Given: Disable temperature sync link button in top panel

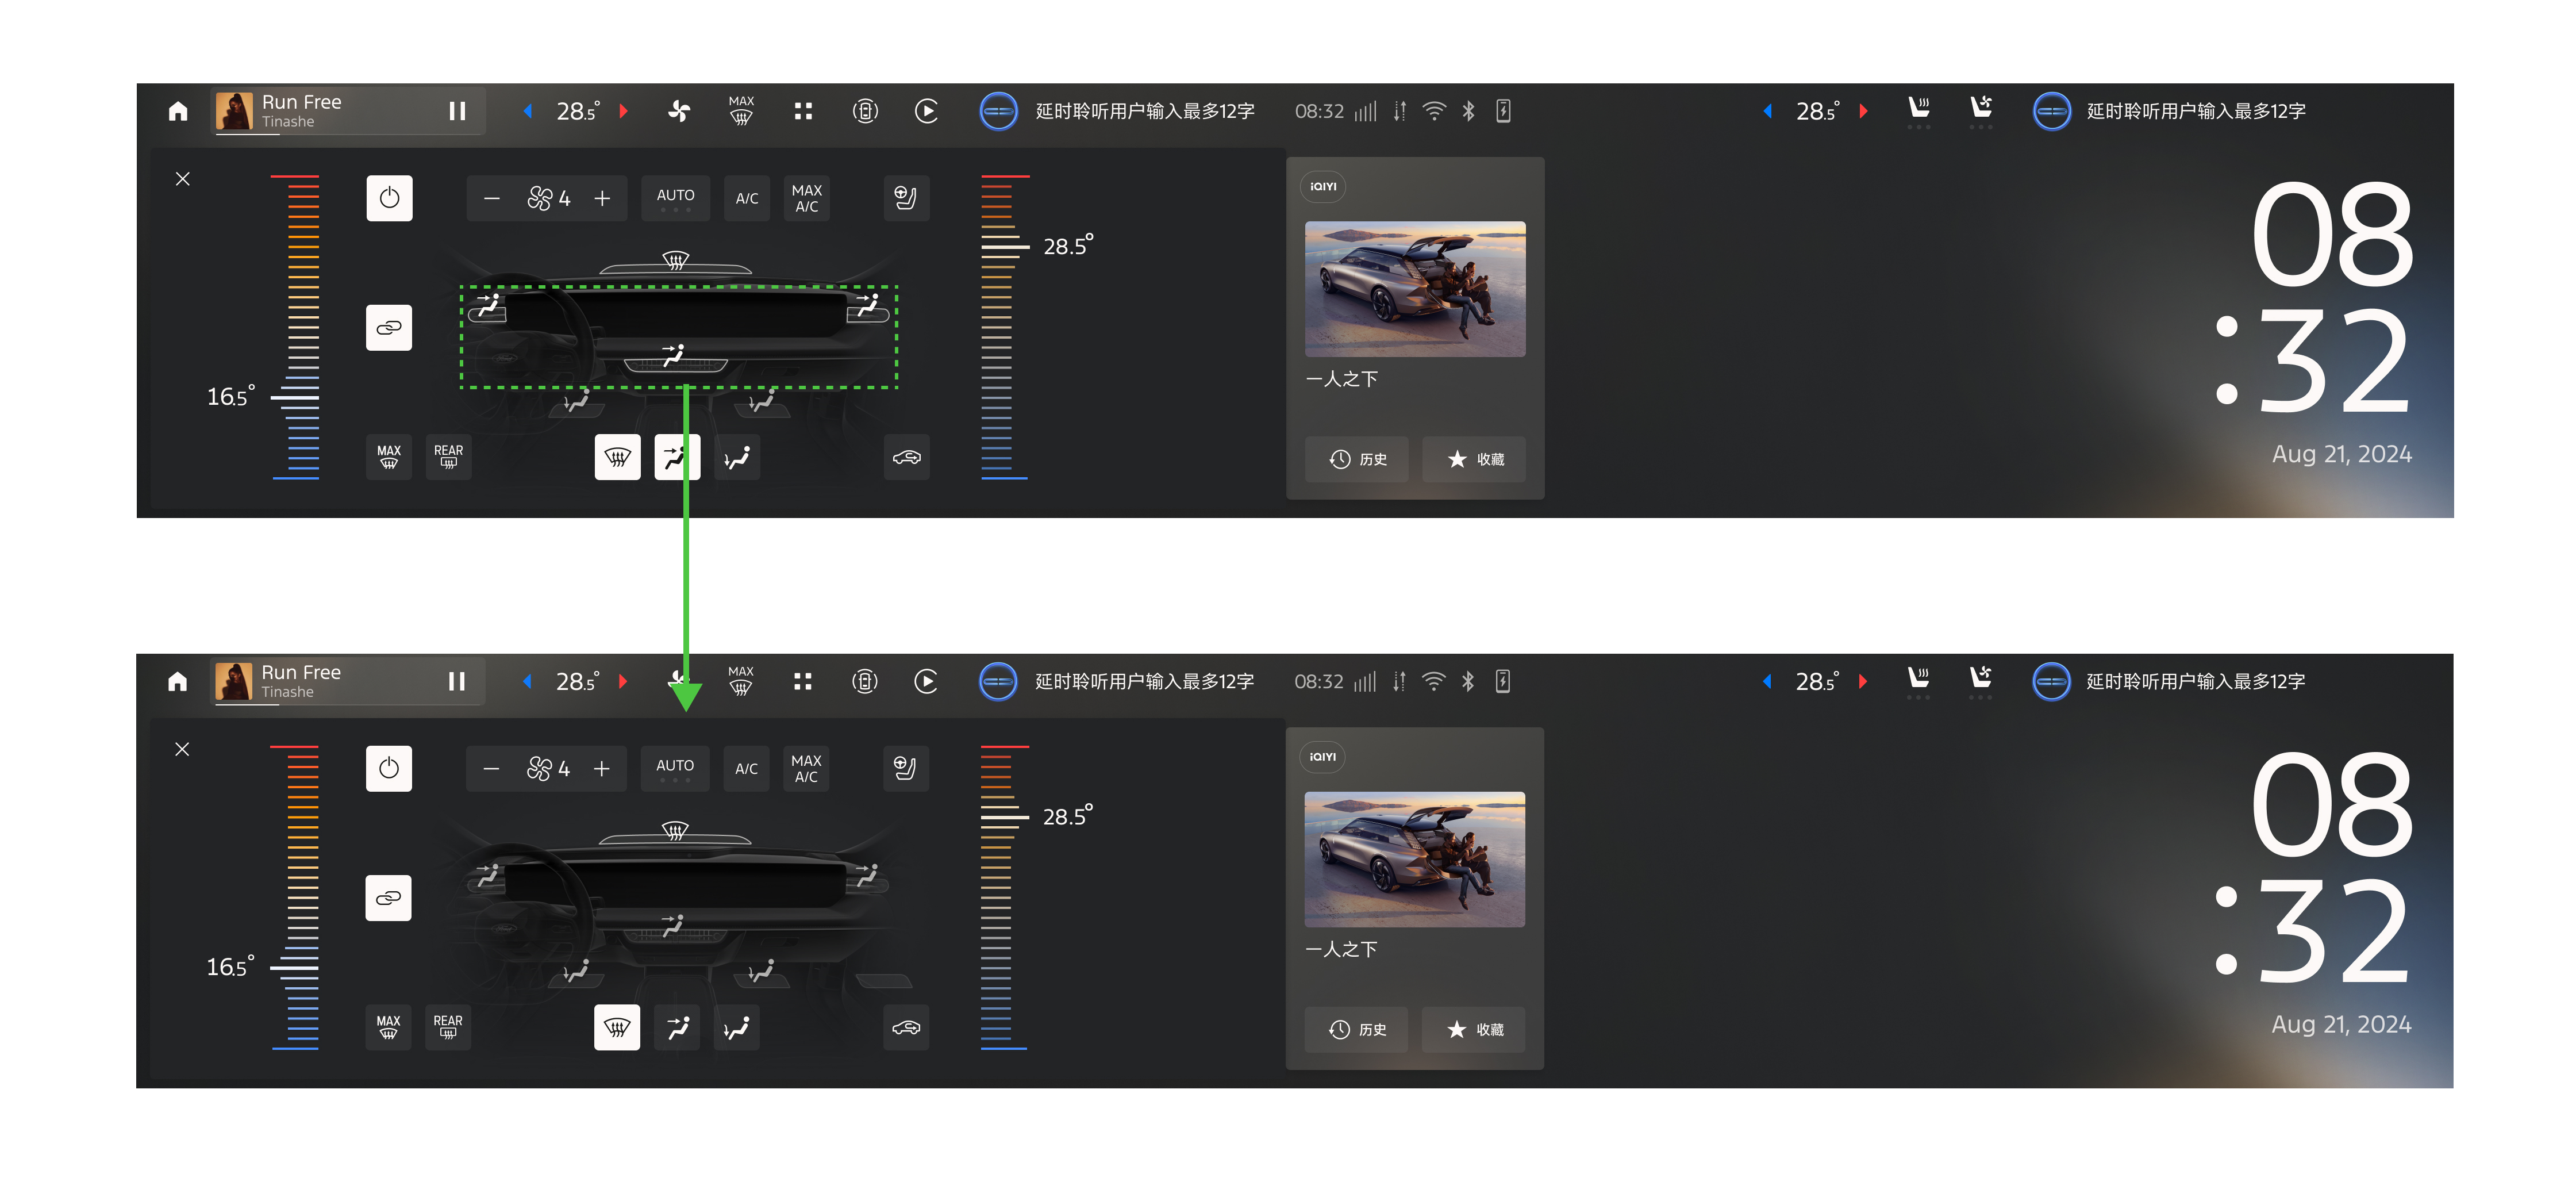Looking at the screenshot, I should (x=389, y=328).
